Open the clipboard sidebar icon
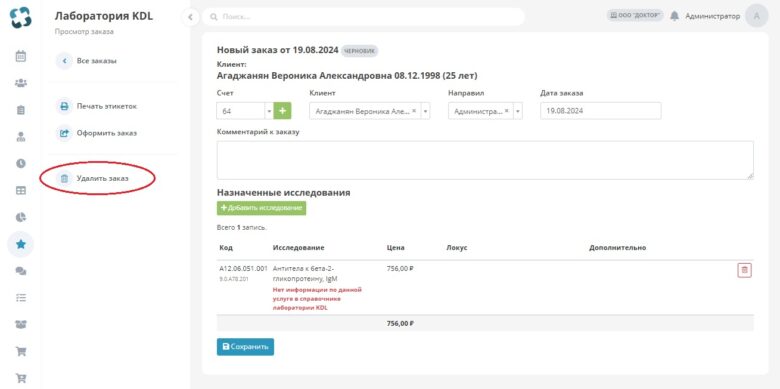This screenshot has height=389, width=780. pos(20,110)
